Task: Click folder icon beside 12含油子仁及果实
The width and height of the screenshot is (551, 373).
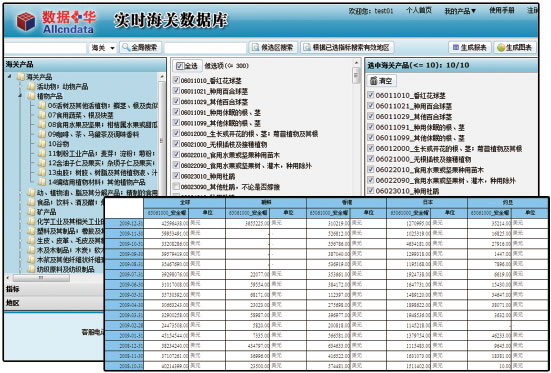Action: point(42,163)
